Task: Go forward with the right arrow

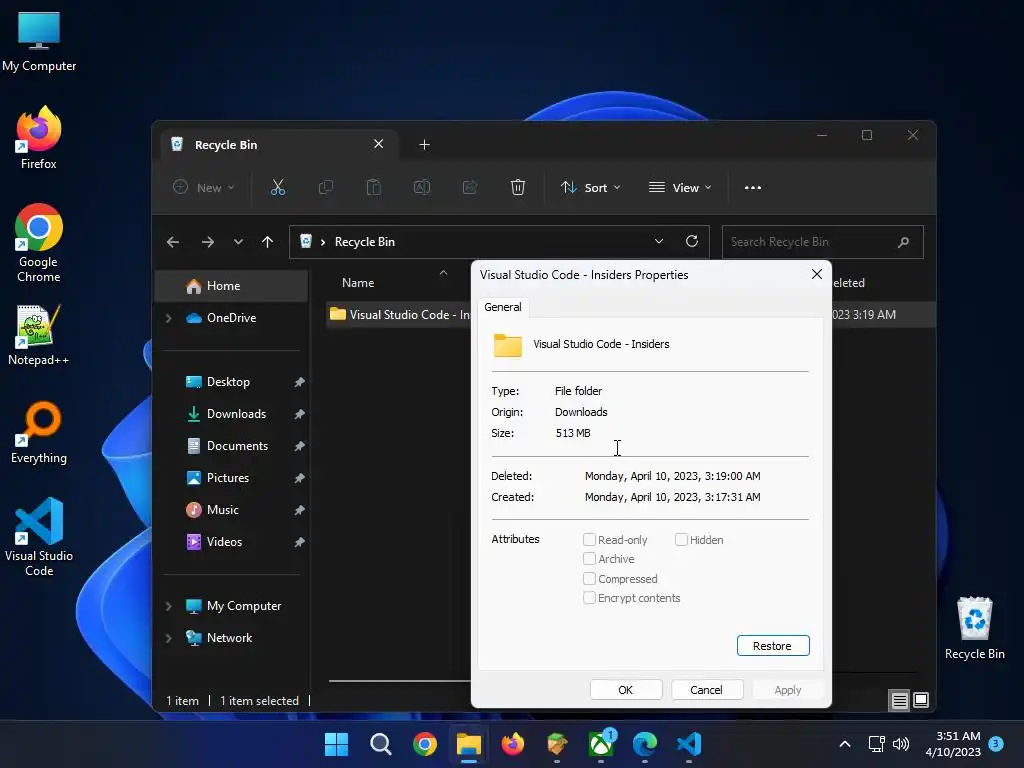Action: pos(208,242)
